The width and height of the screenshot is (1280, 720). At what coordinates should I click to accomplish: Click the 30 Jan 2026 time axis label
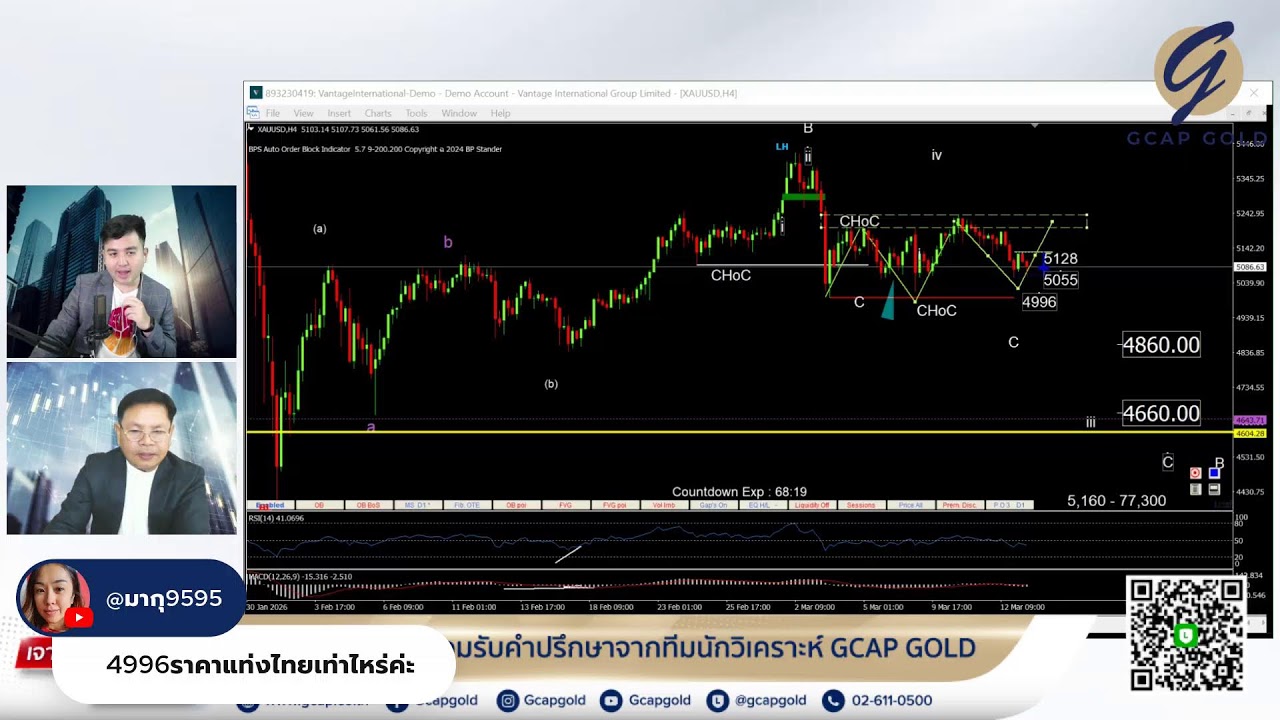pos(266,606)
